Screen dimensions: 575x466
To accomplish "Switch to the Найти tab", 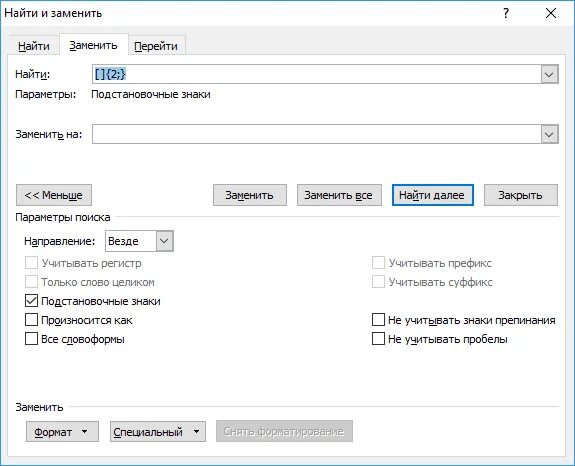I will 34,46.
